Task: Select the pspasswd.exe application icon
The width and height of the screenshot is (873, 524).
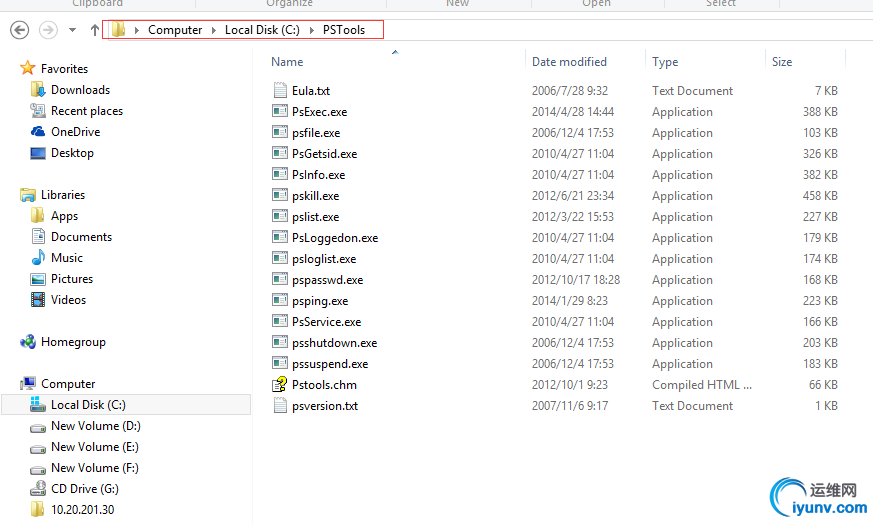Action: tap(280, 279)
